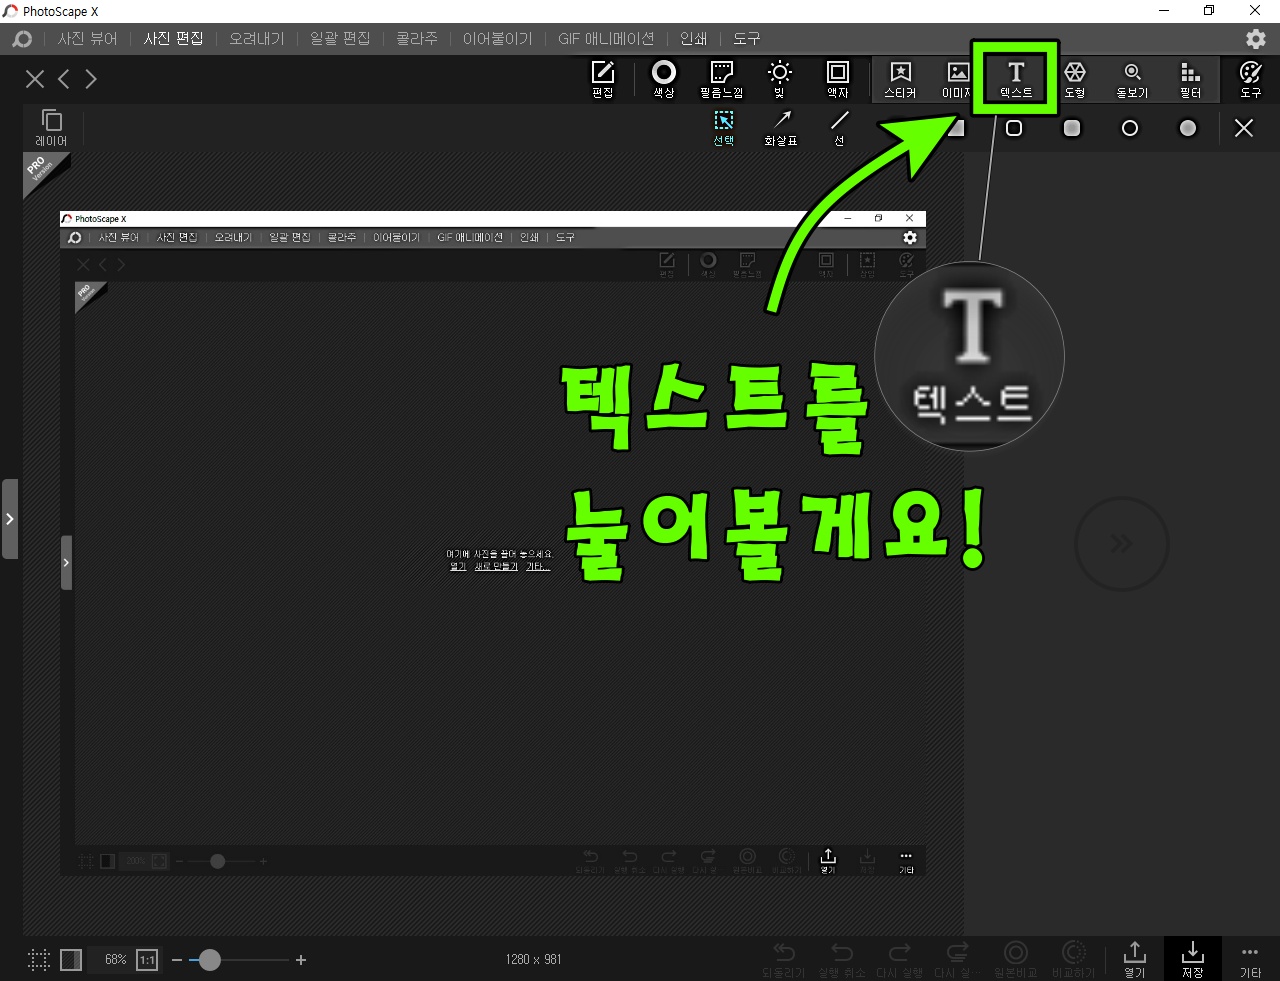Set zoom to 1:1 actual size
The height and width of the screenshot is (981, 1280).
point(147,960)
